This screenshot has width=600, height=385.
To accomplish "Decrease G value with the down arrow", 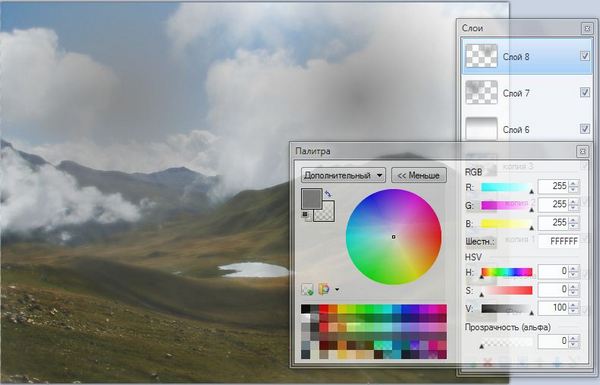I will pos(573,208).
